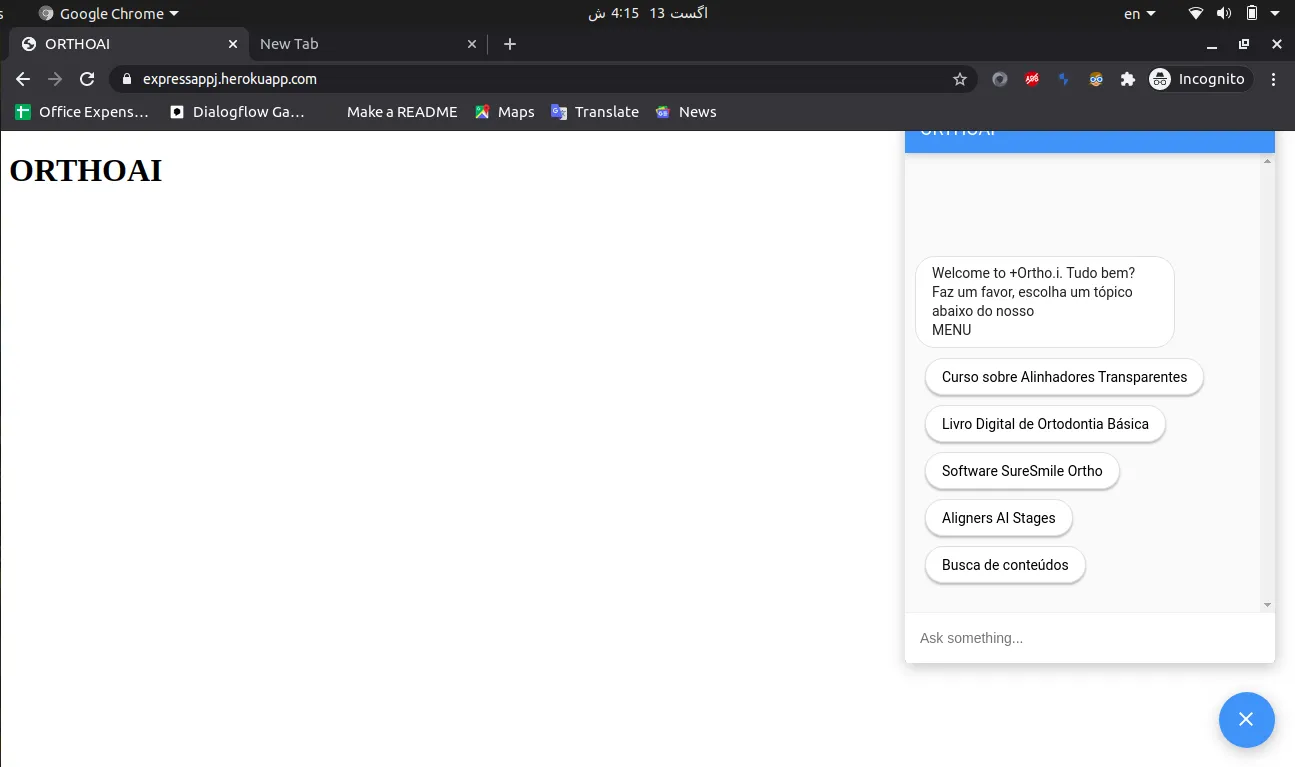This screenshot has height=767, width=1295.
Task: Open a new browser tab
Action: tap(510, 44)
